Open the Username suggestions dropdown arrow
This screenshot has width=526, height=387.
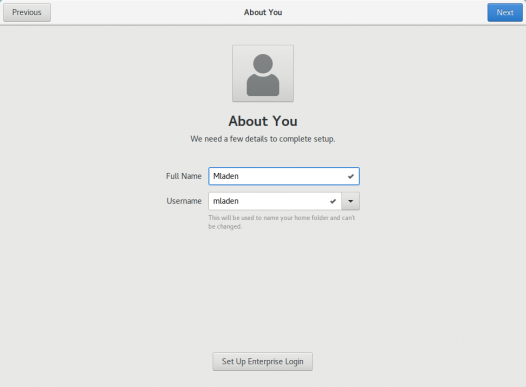pyautogui.click(x=351, y=201)
